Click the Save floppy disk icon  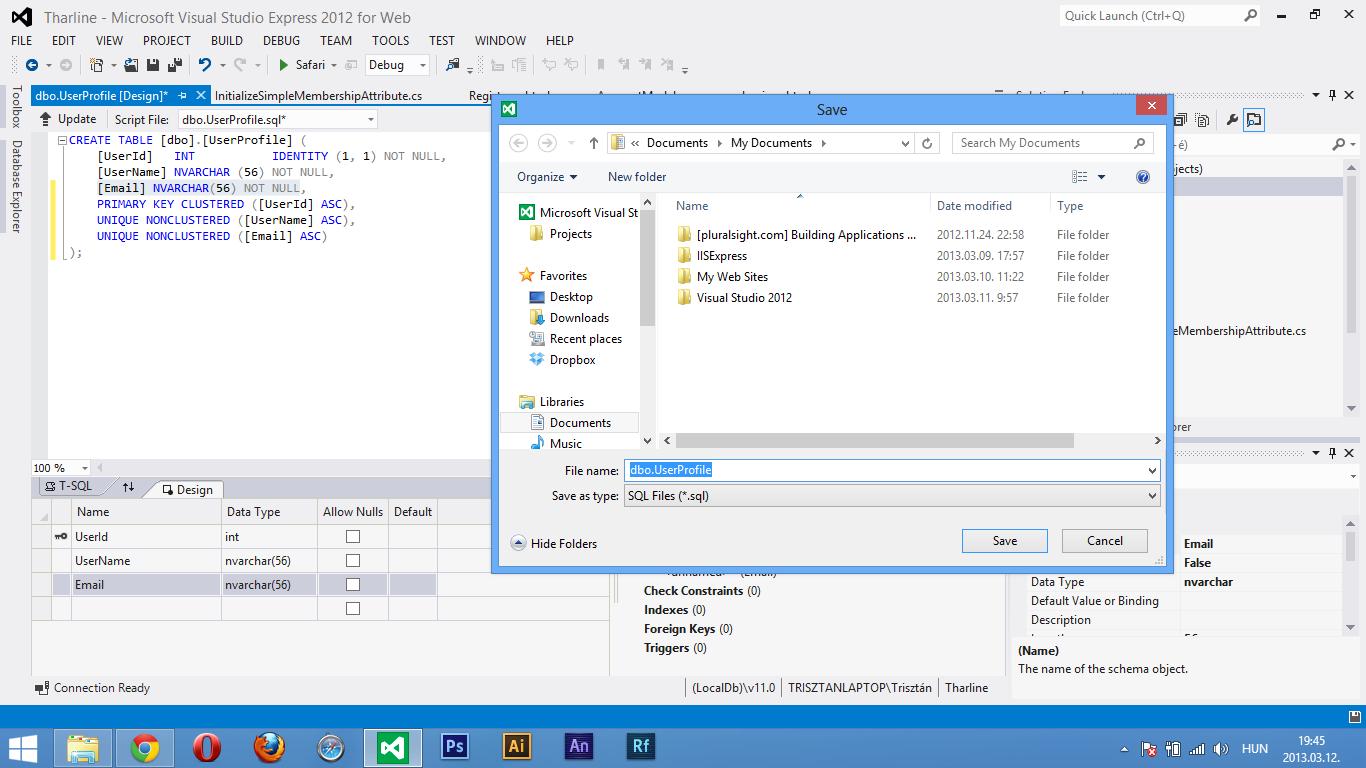153,65
